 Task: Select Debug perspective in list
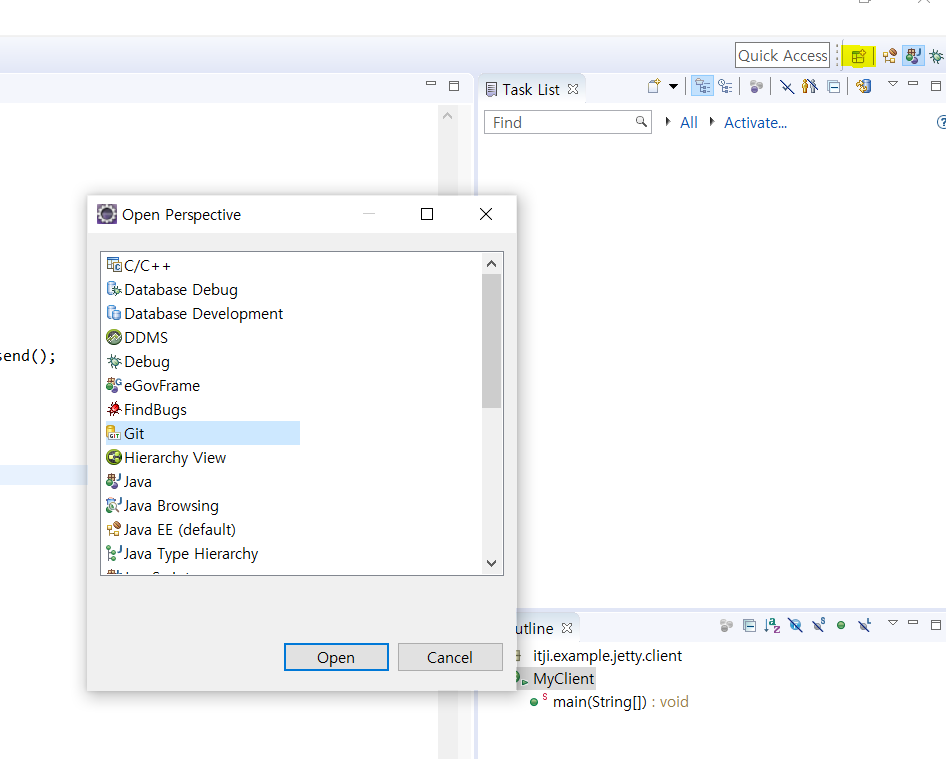[x=138, y=361]
